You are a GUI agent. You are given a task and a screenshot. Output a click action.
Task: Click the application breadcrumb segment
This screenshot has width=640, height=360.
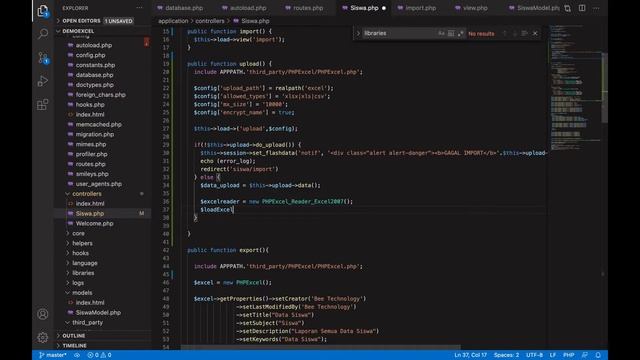[x=173, y=21]
